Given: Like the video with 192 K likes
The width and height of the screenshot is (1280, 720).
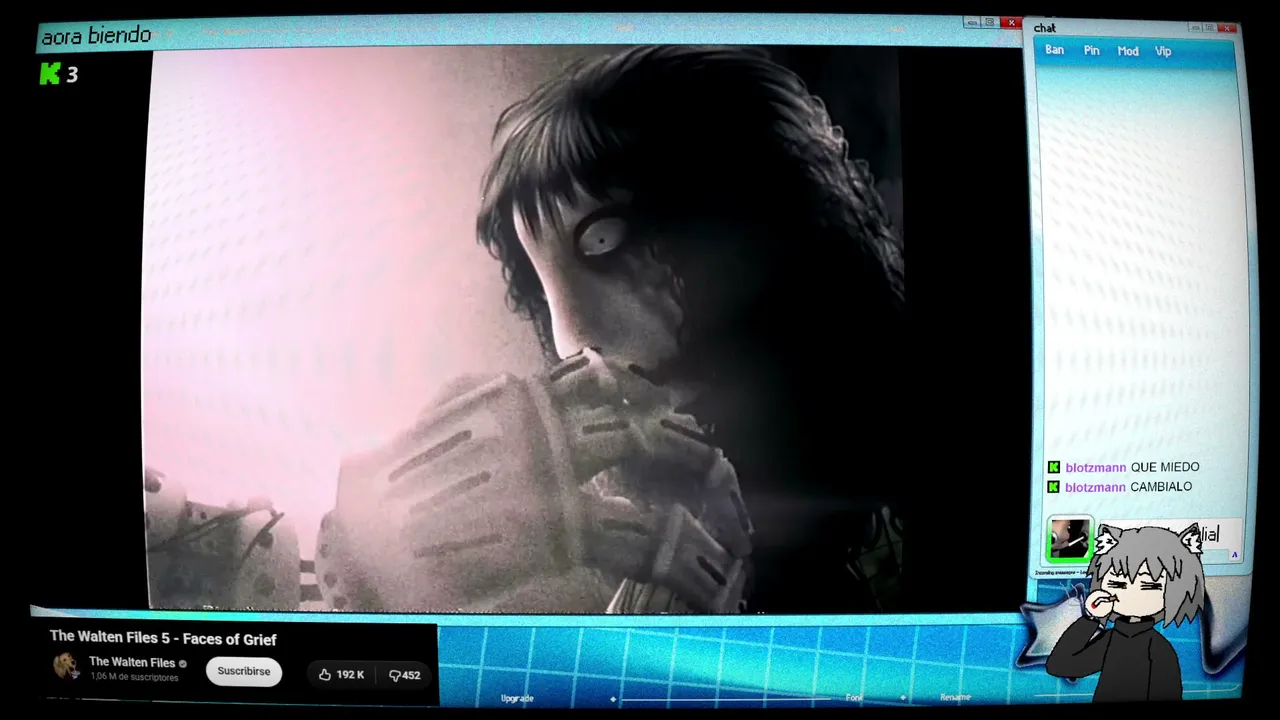Looking at the screenshot, I should [x=342, y=675].
